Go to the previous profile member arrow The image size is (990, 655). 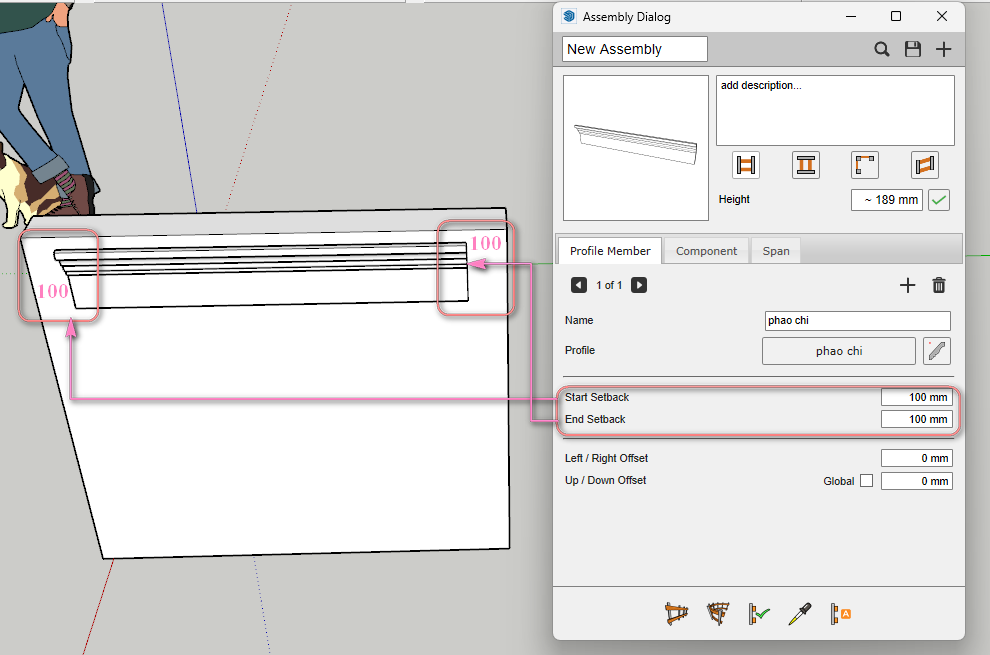click(x=579, y=285)
